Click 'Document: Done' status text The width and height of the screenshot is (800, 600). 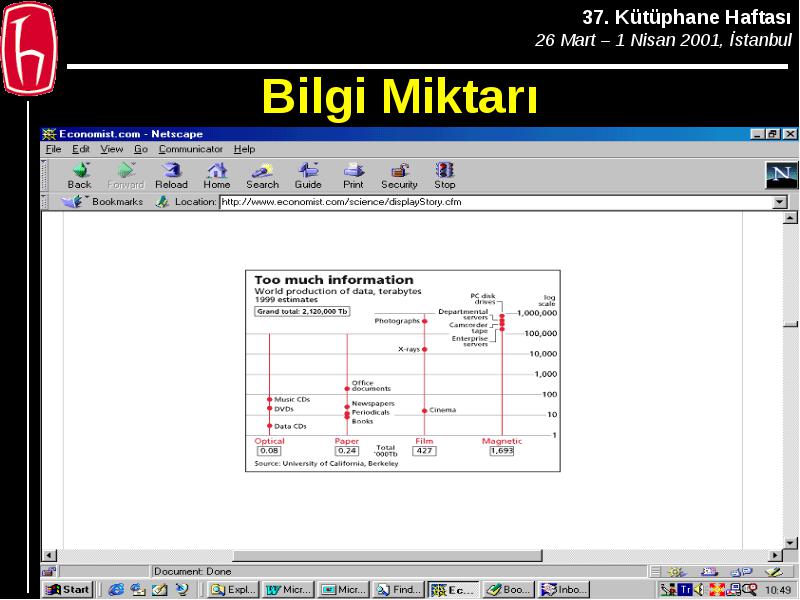click(192, 572)
